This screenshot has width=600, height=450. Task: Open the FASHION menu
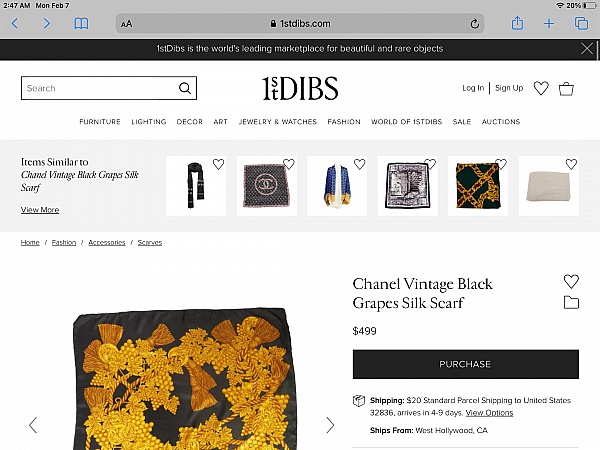click(344, 122)
